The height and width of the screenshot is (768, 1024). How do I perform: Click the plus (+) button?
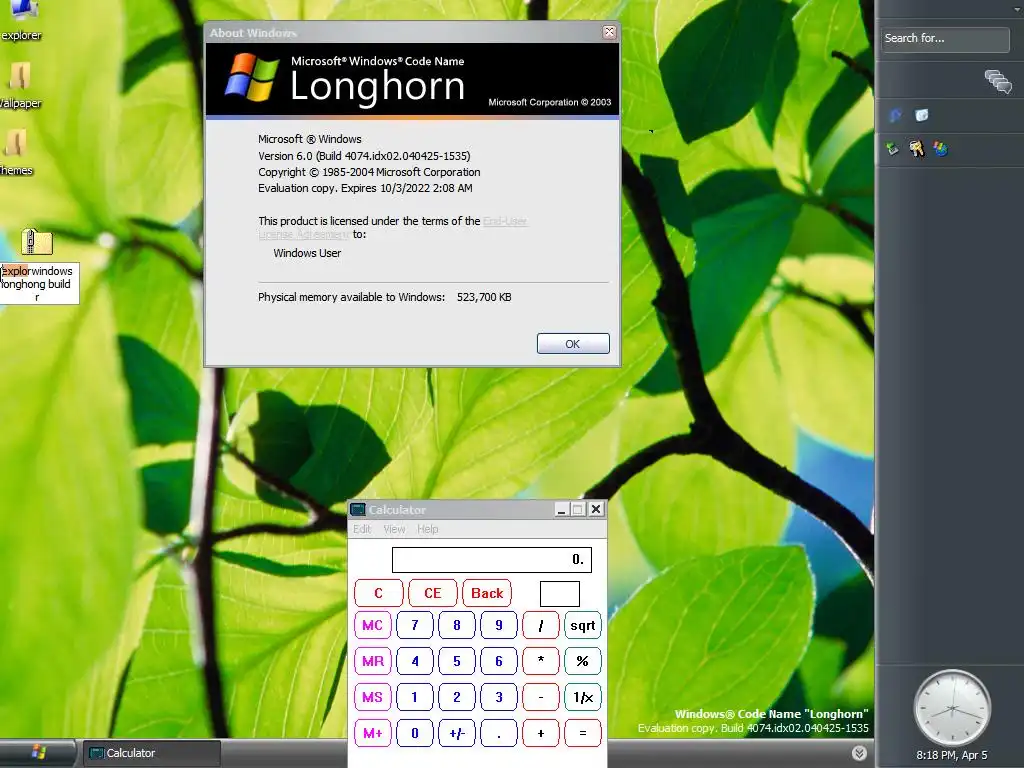click(x=541, y=733)
